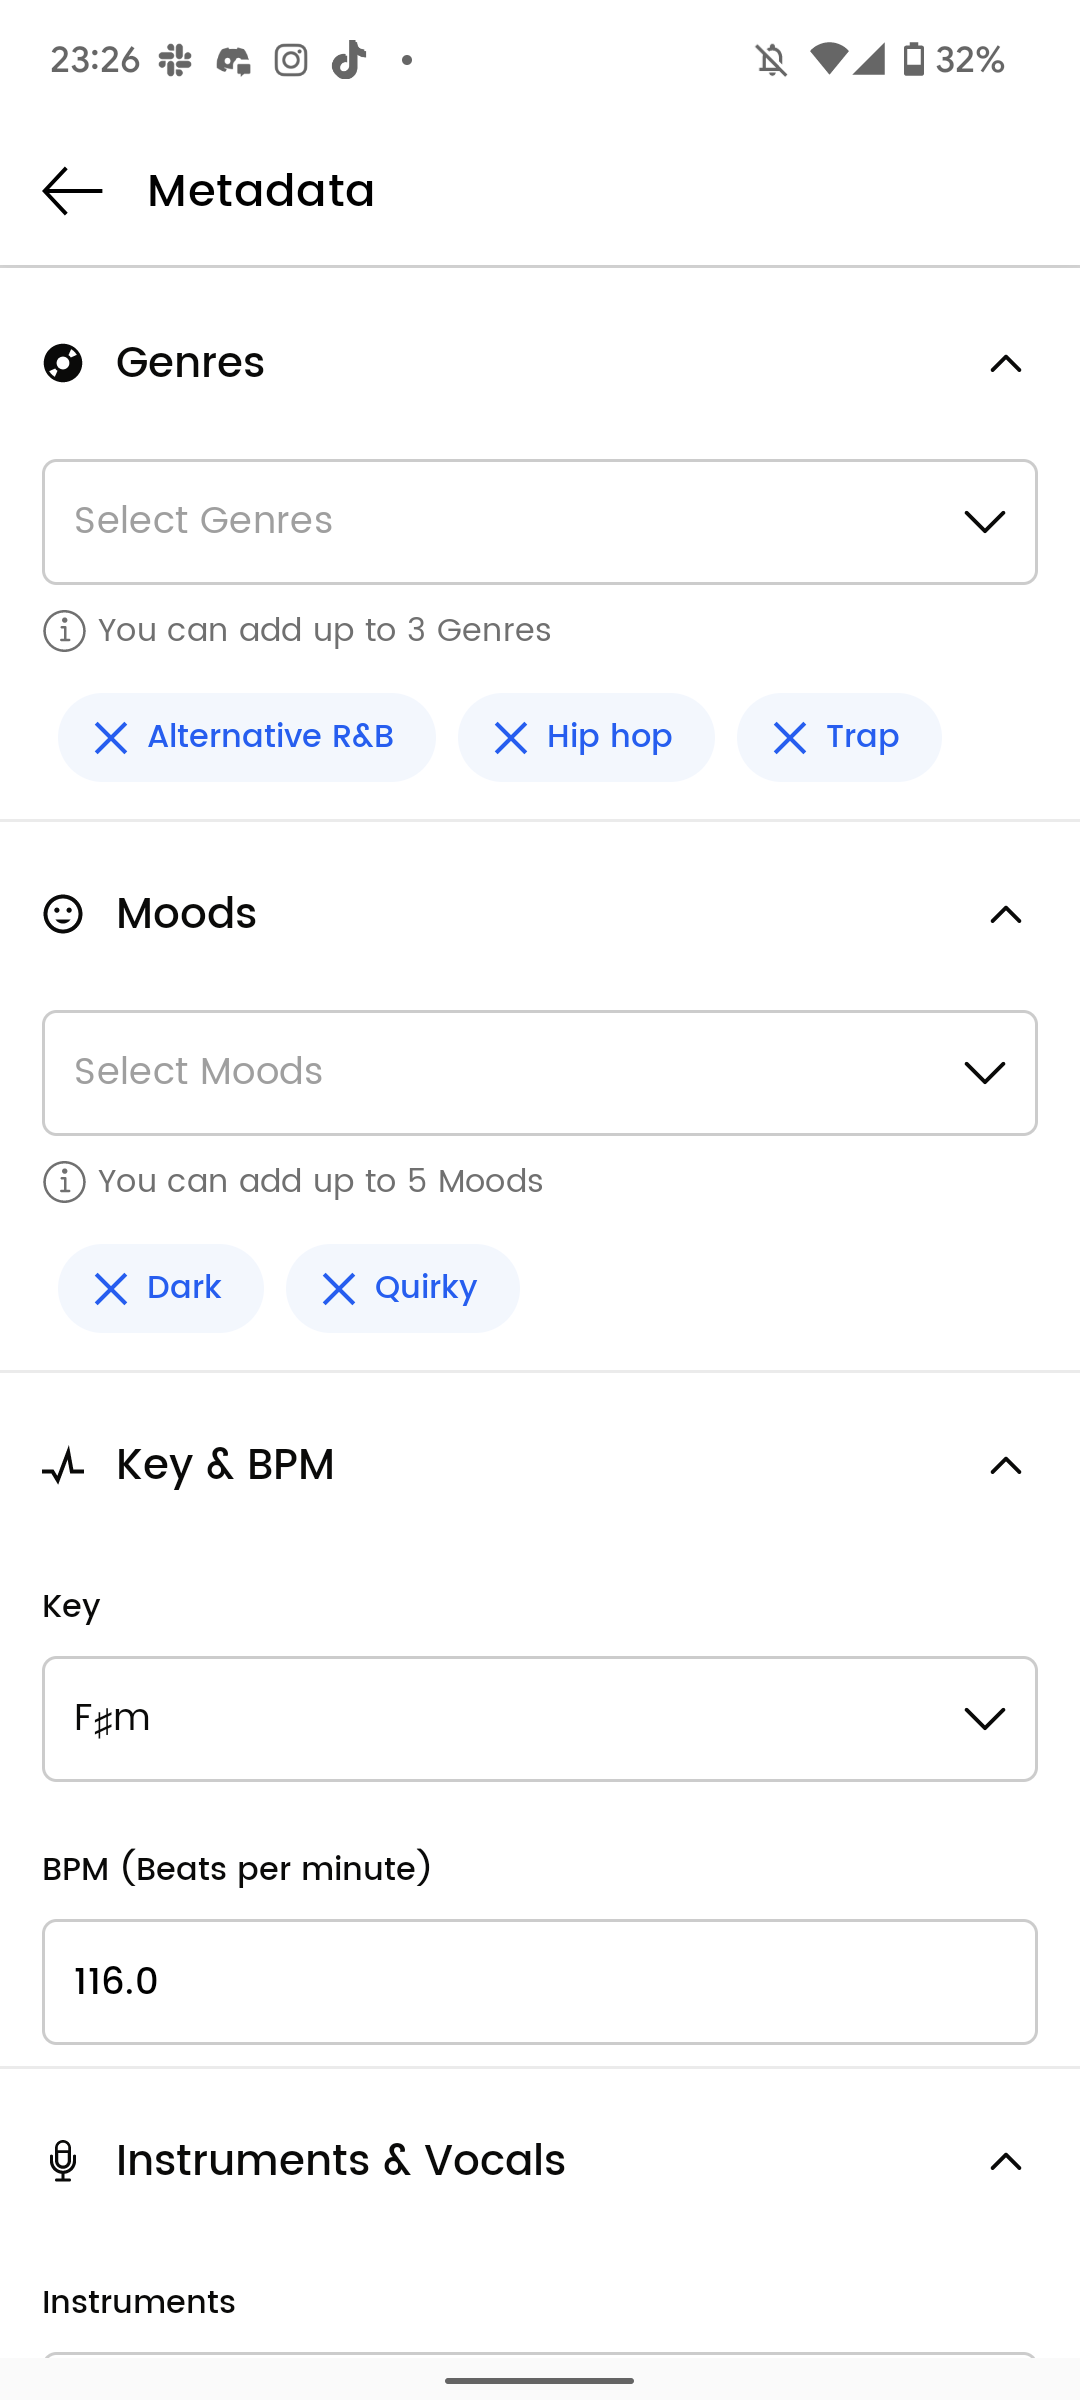Viewport: 1080px width, 2400px height.
Task: Tap the BPM input field
Action: tap(540, 1982)
